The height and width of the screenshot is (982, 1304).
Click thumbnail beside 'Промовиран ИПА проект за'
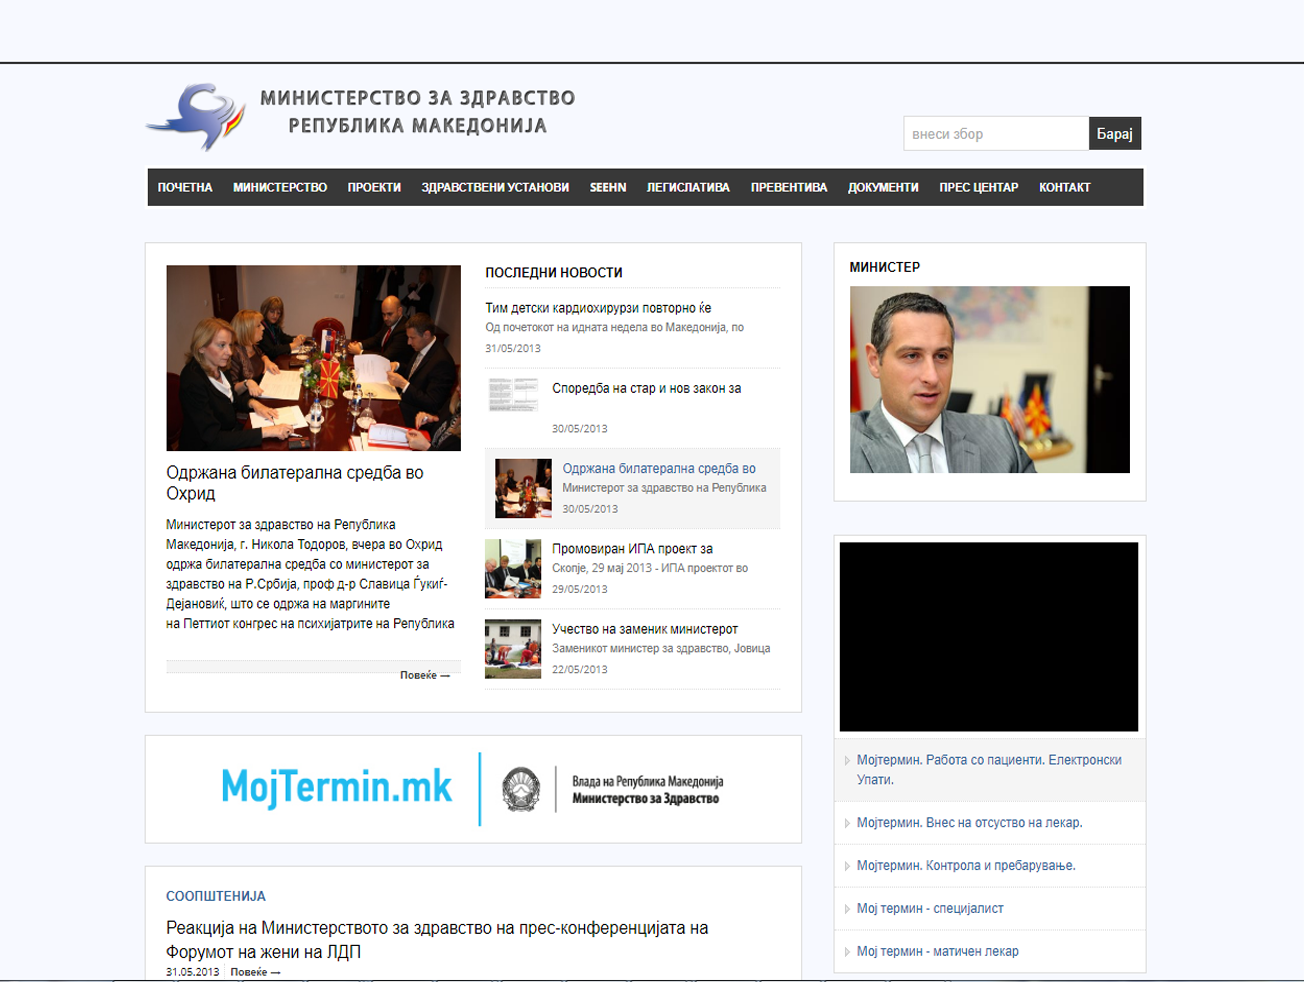[513, 569]
